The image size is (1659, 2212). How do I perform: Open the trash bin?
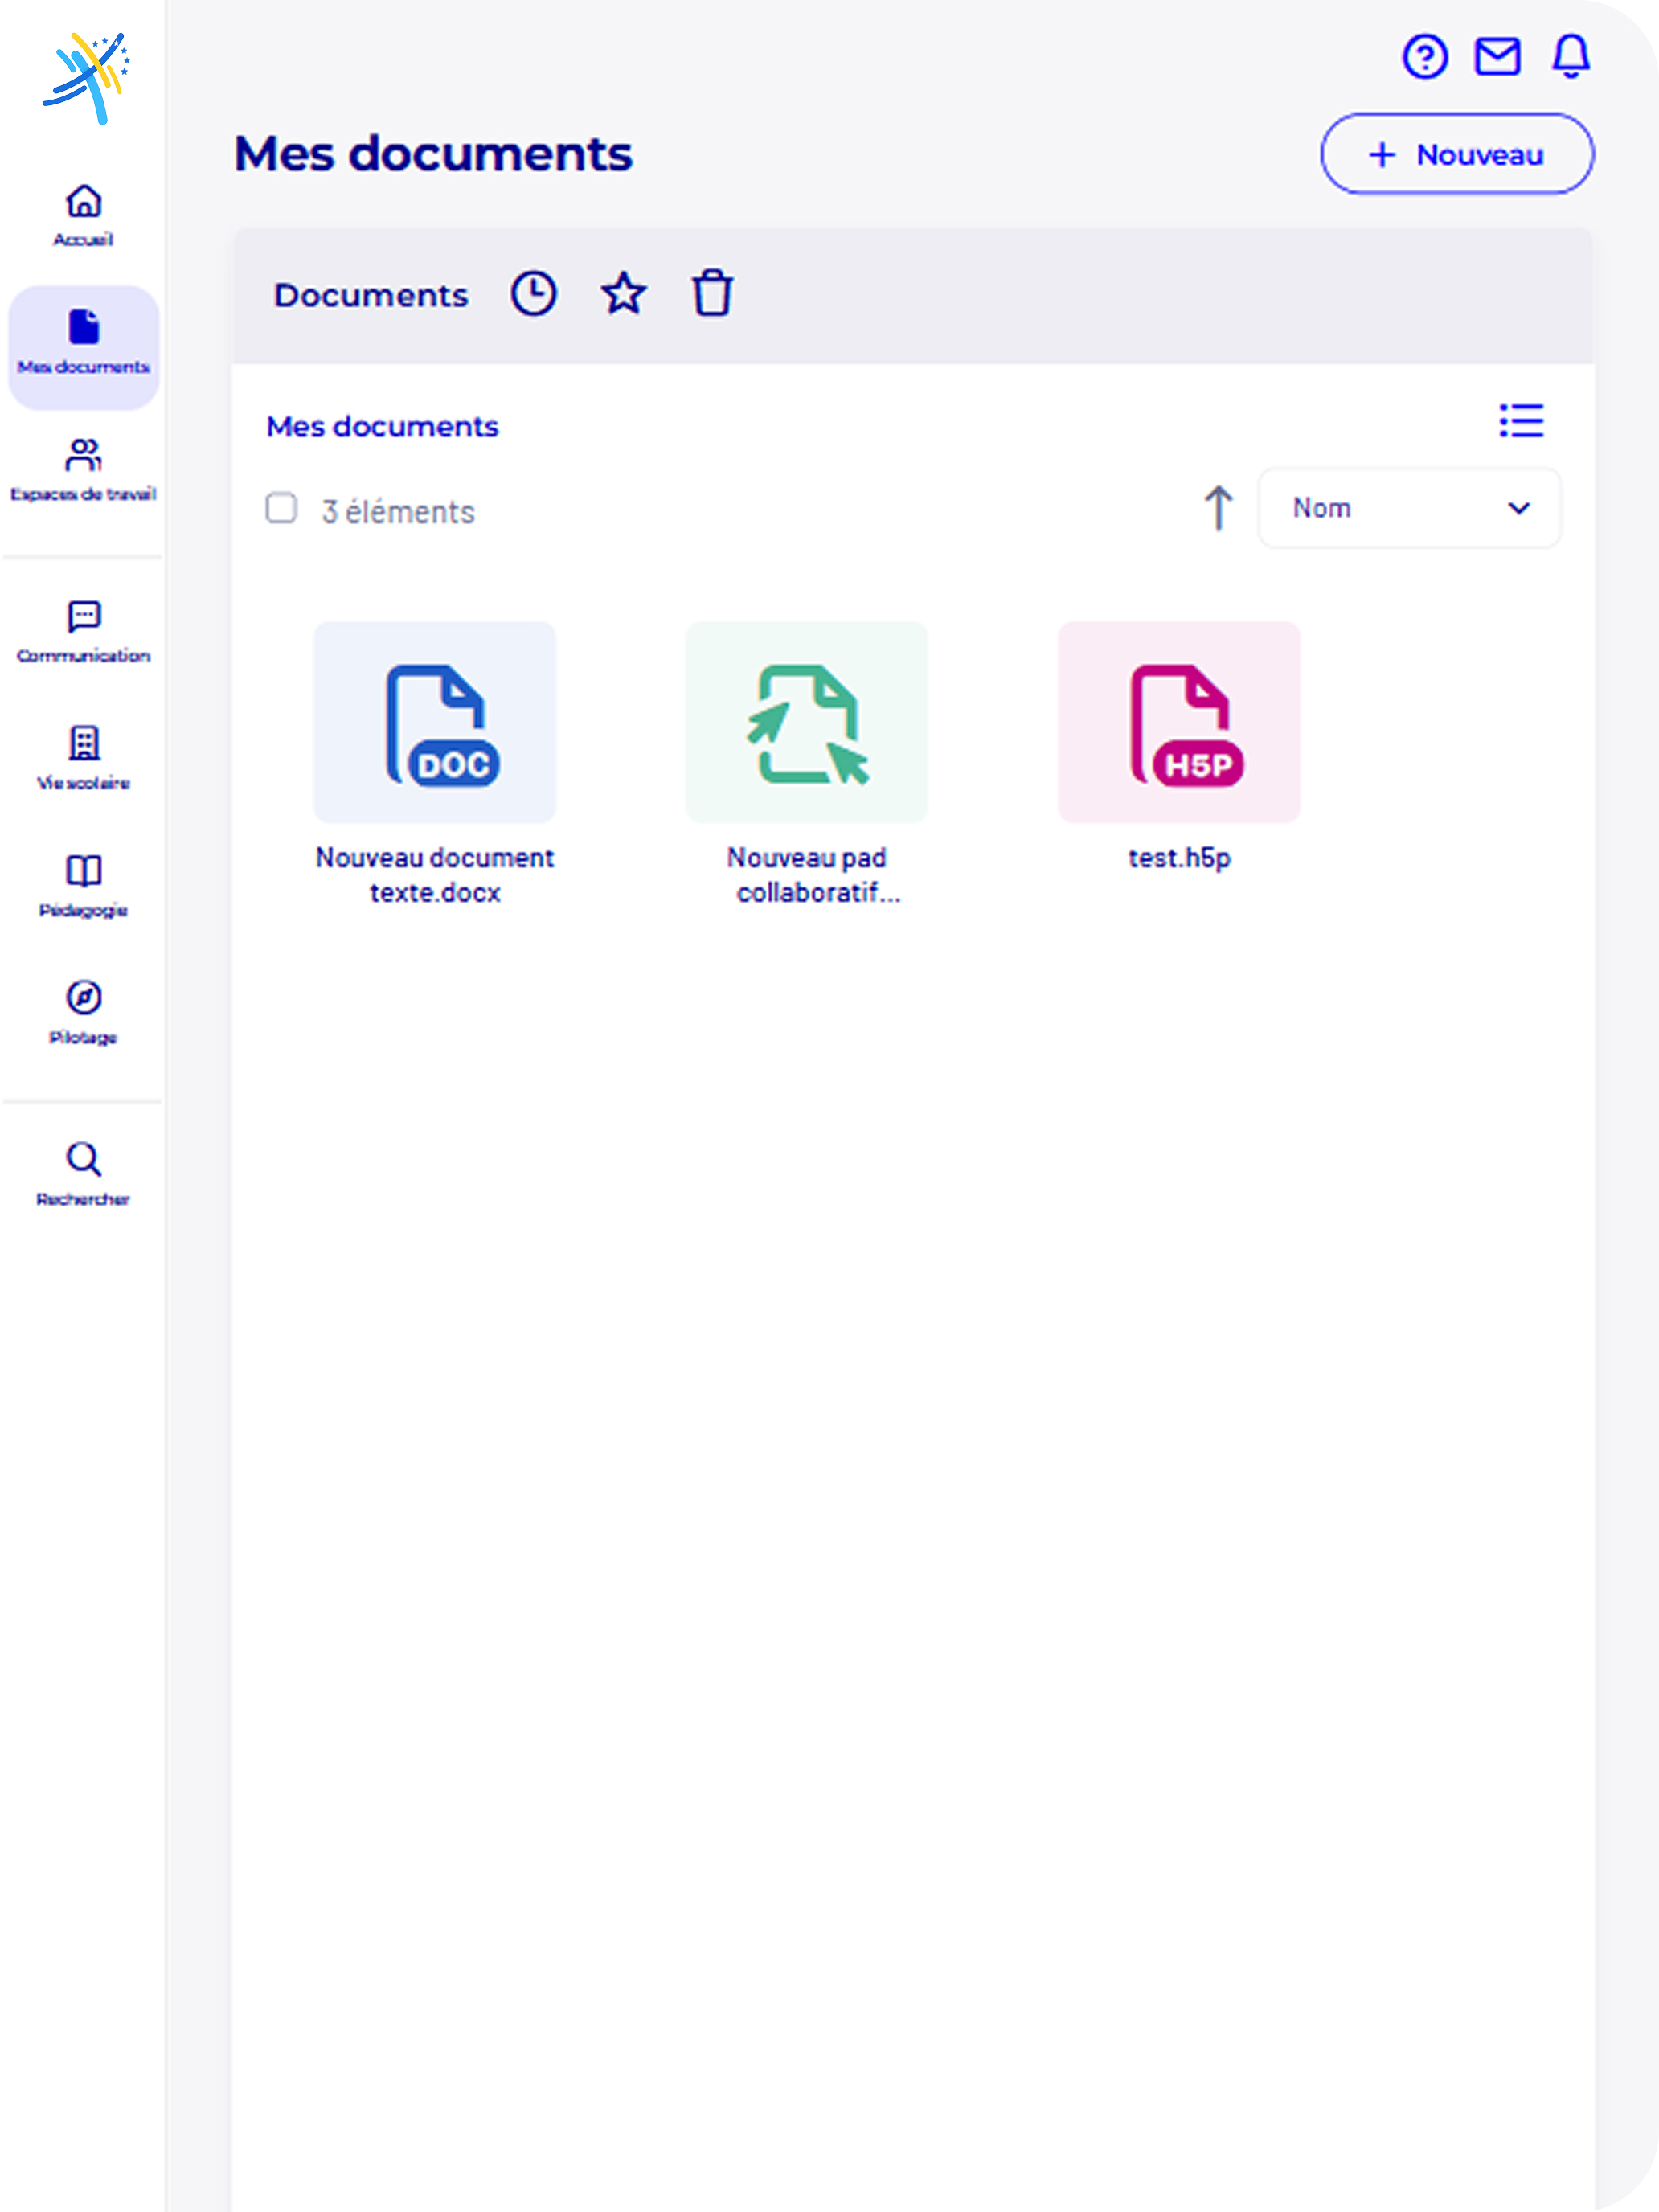712,294
